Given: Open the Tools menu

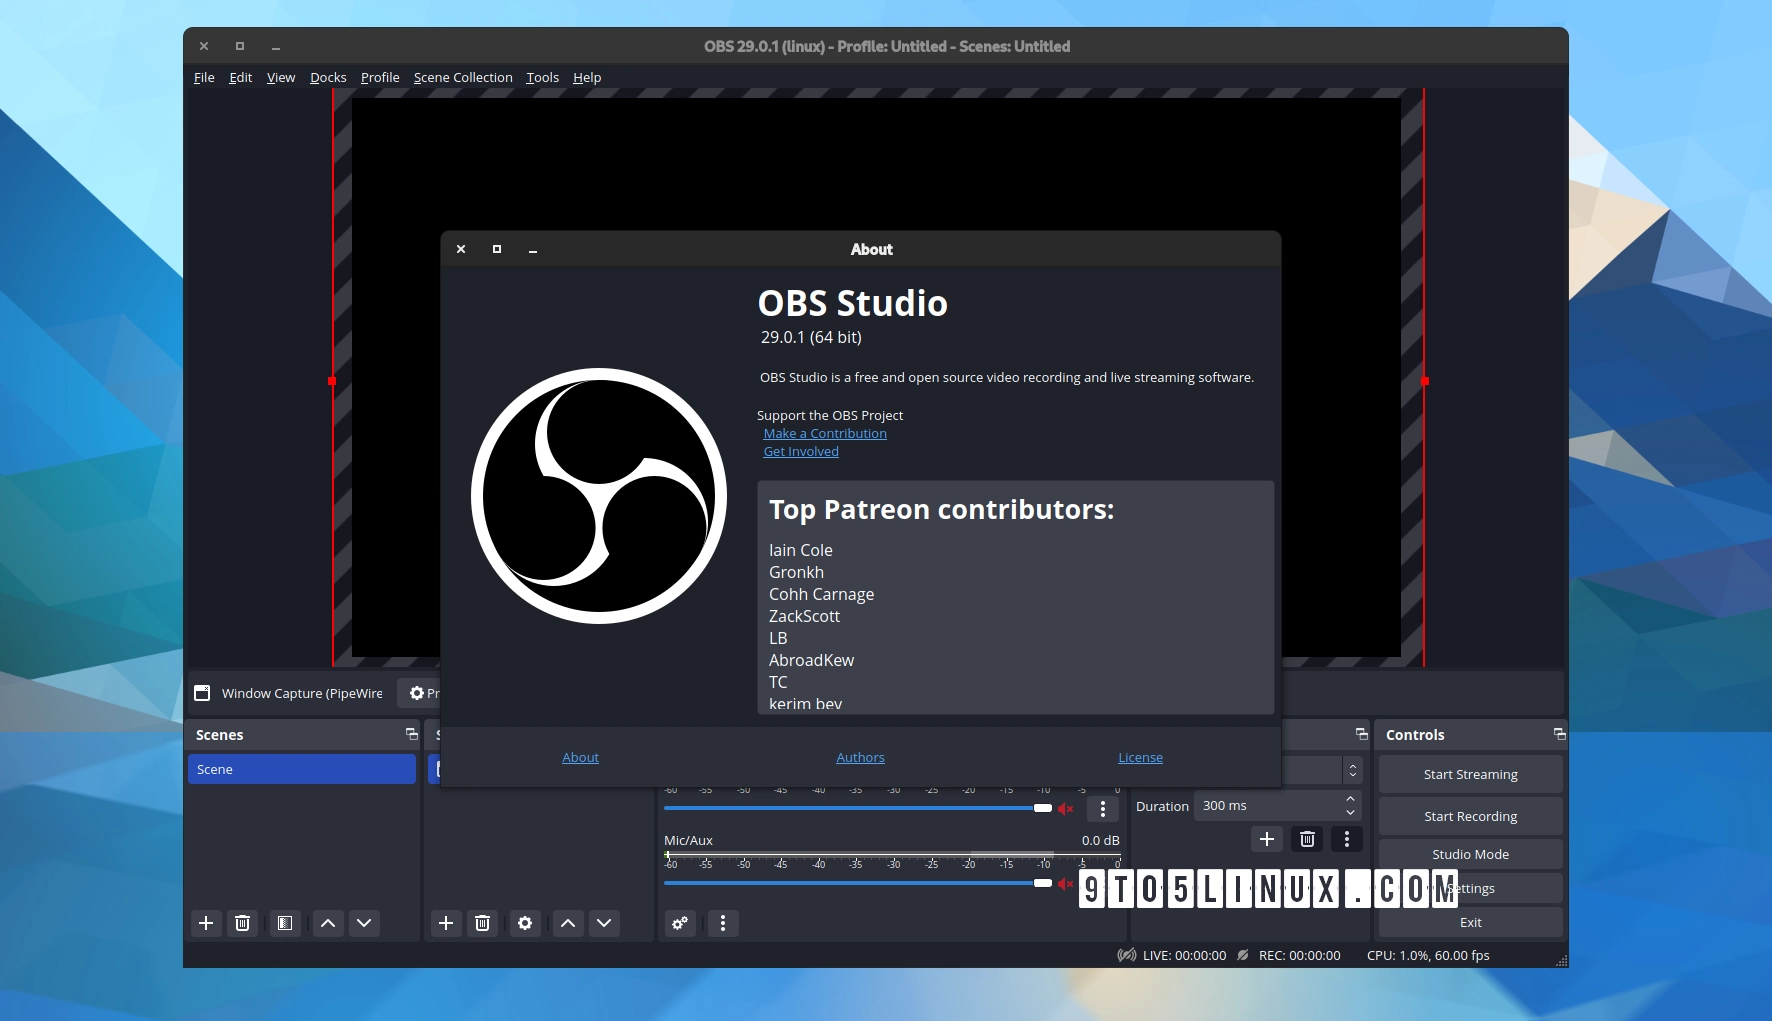Looking at the screenshot, I should coord(541,77).
